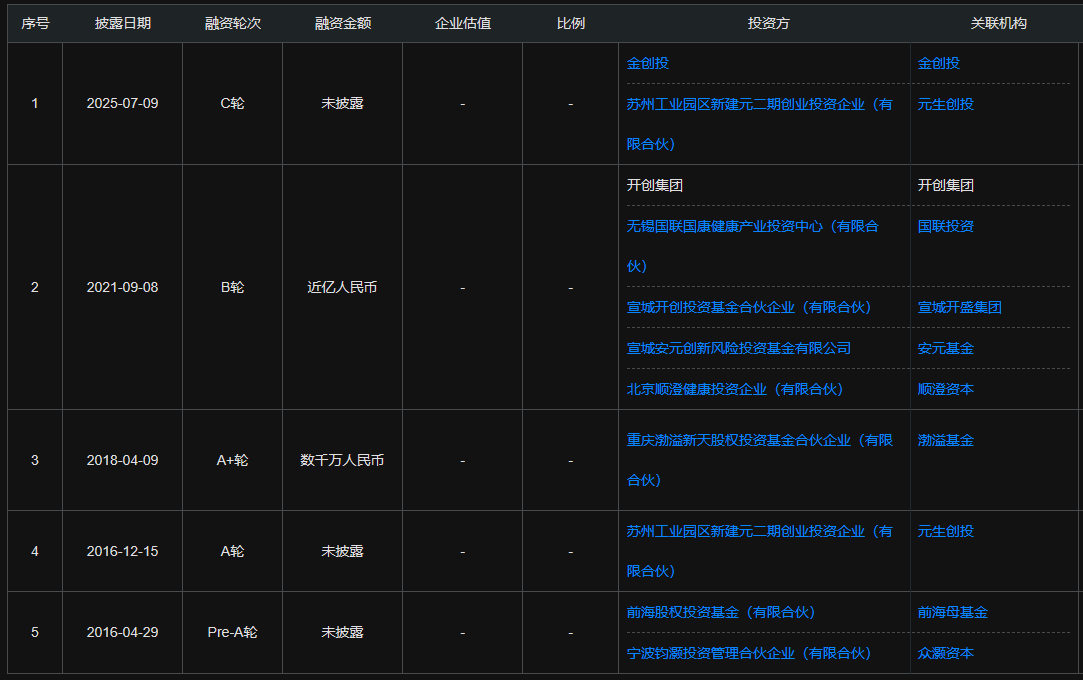Open 重庆渤溢新天股权投资基金合伙企业 link
This screenshot has height=680, width=1083.
pyautogui.click(x=759, y=460)
